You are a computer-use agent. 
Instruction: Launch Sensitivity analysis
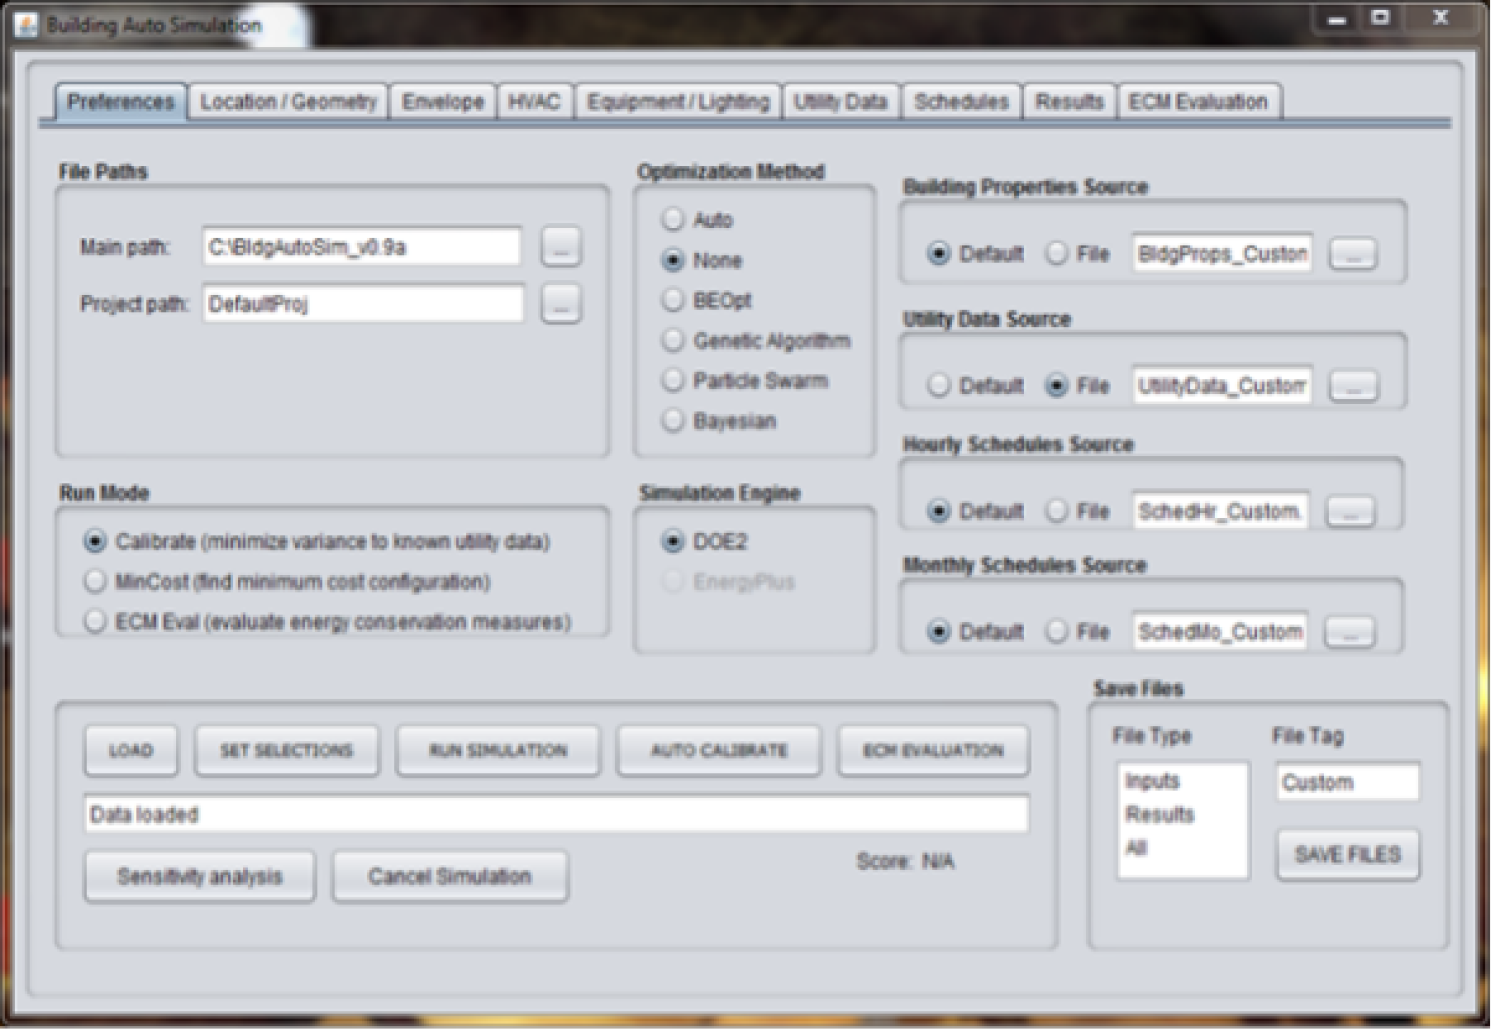coord(200,877)
